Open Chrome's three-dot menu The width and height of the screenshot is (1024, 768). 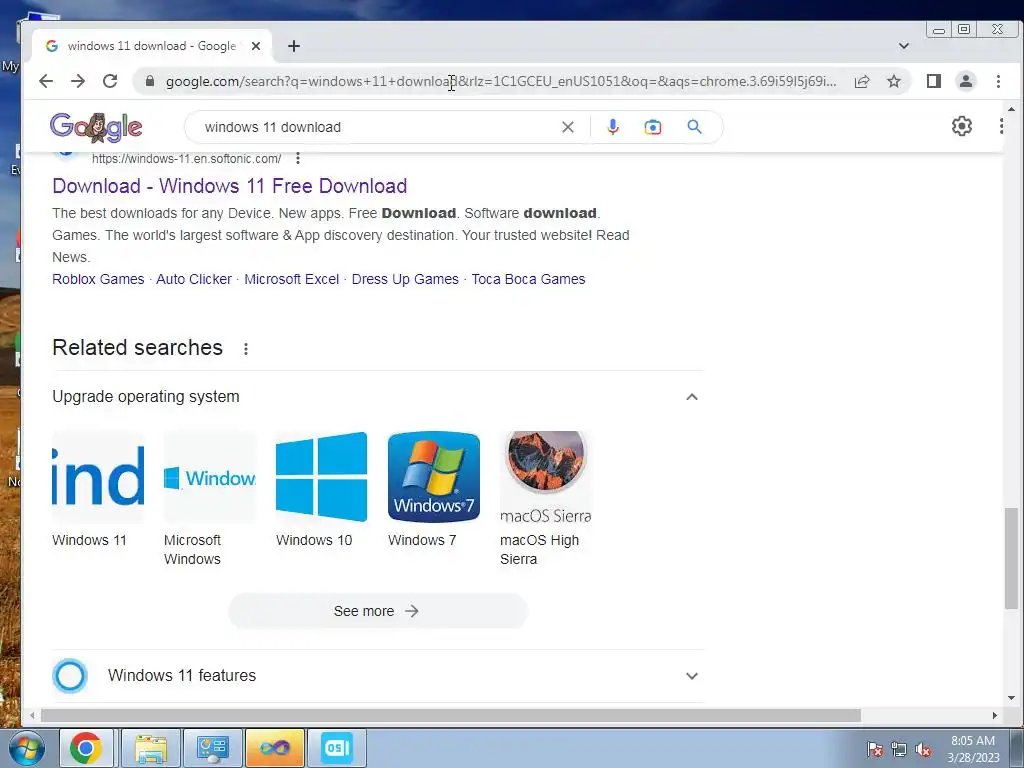point(998,81)
